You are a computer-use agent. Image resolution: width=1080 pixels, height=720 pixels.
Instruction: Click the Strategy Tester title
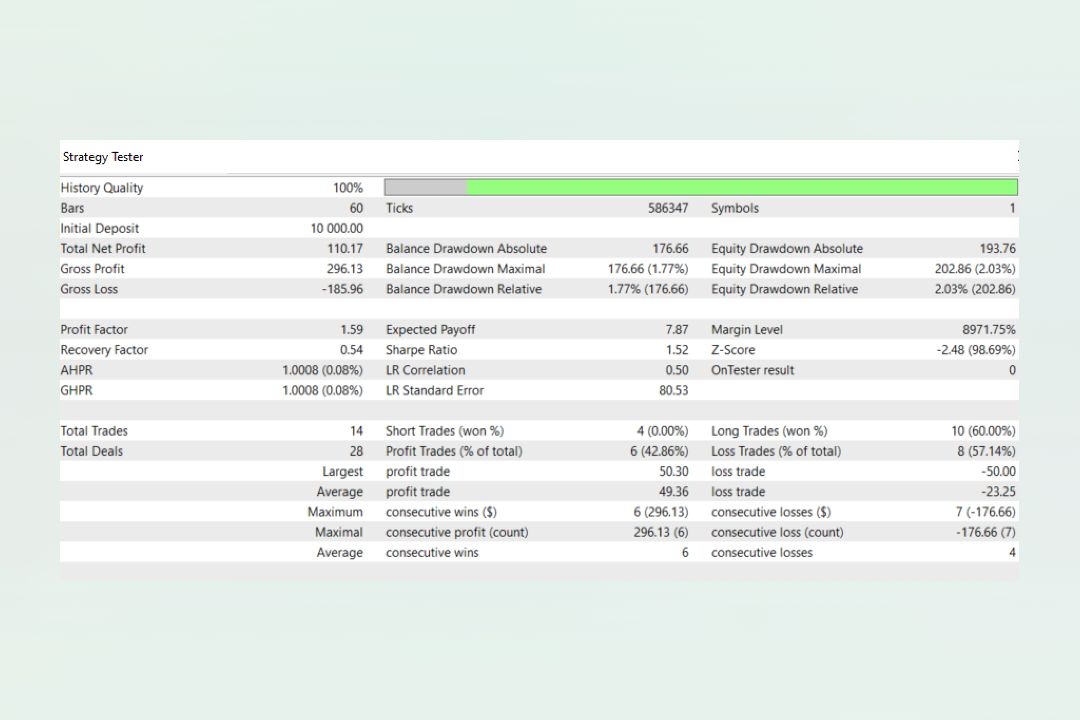tap(103, 157)
